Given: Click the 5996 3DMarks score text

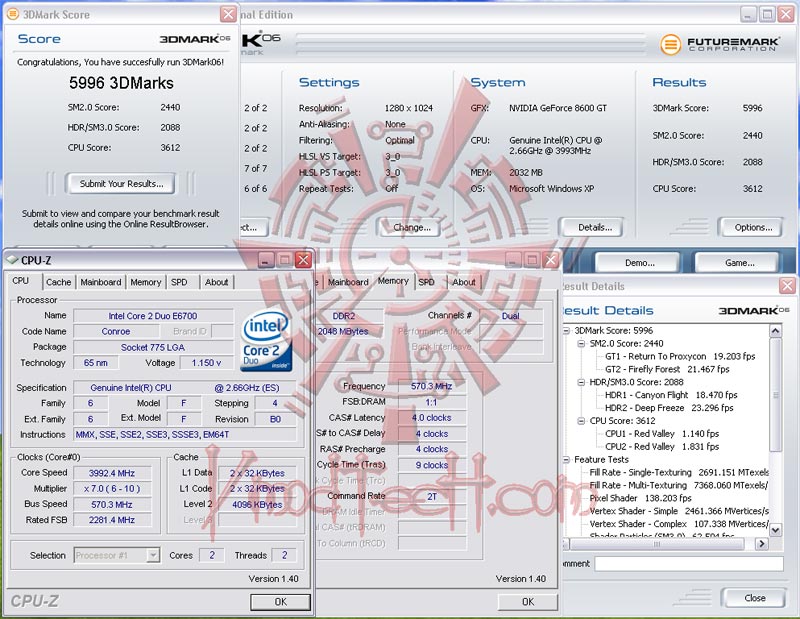Looking at the screenshot, I should tap(121, 83).
